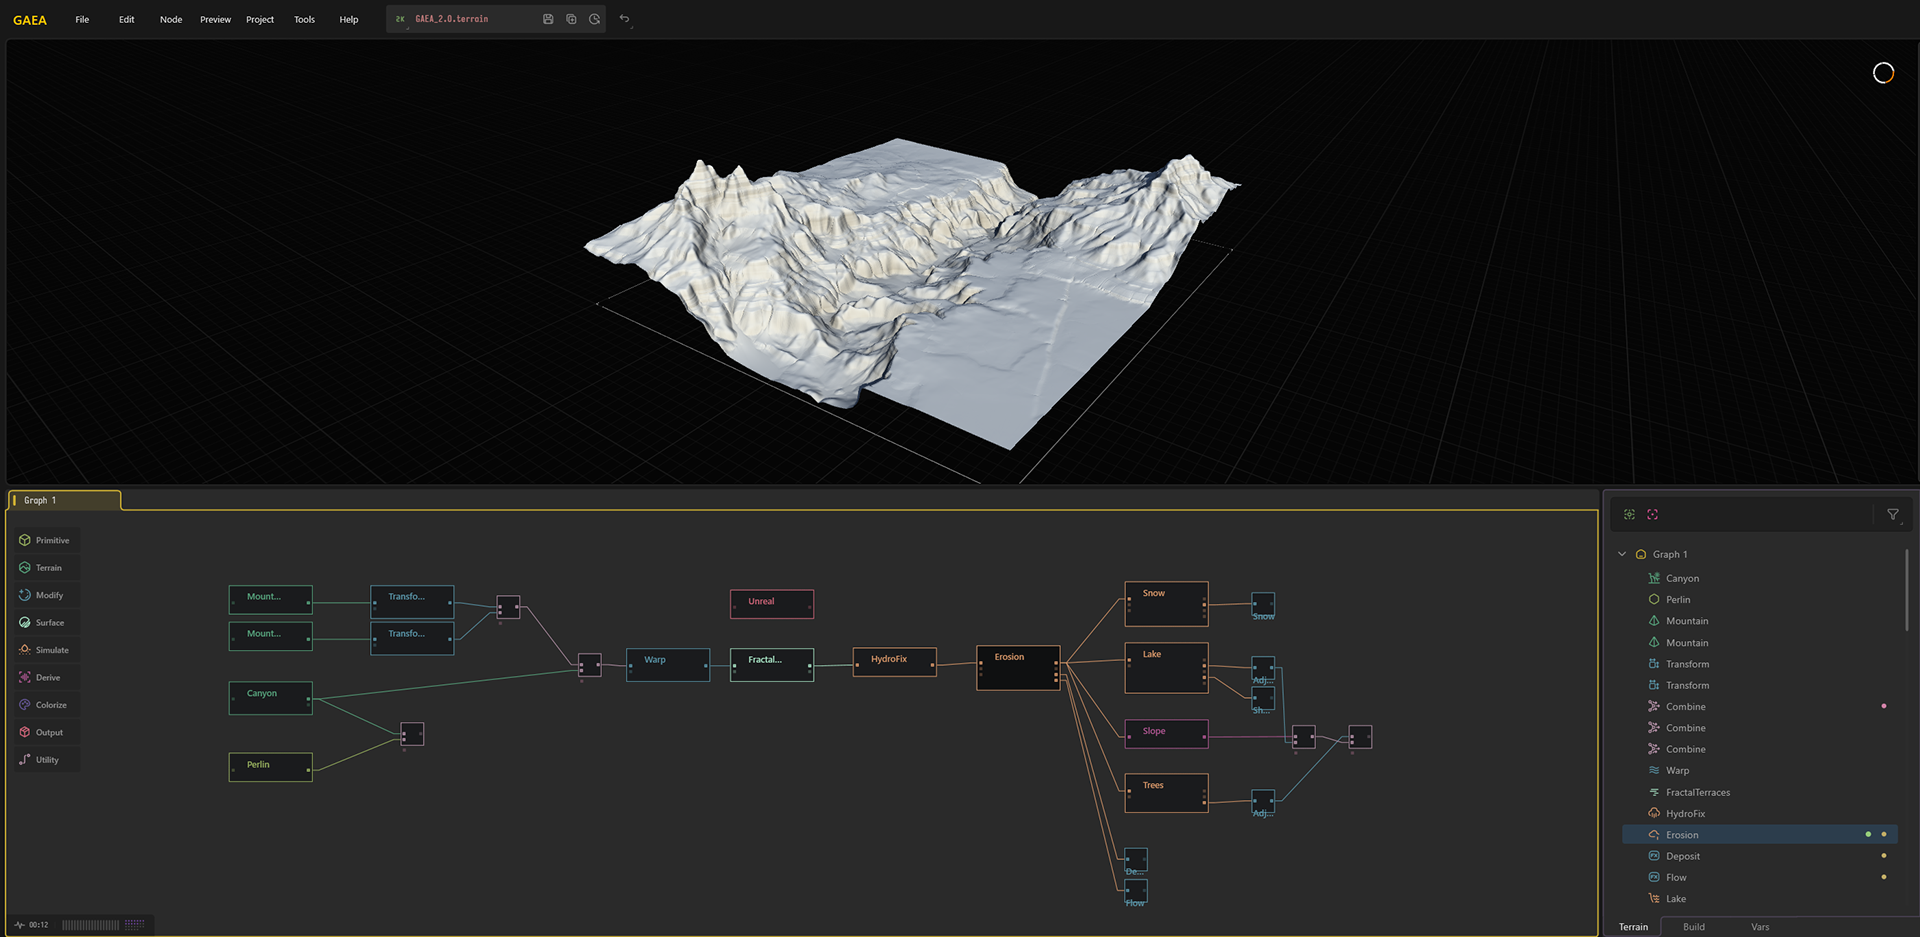Select the Unreal output node
This screenshot has height=937, width=1920.
point(772,604)
